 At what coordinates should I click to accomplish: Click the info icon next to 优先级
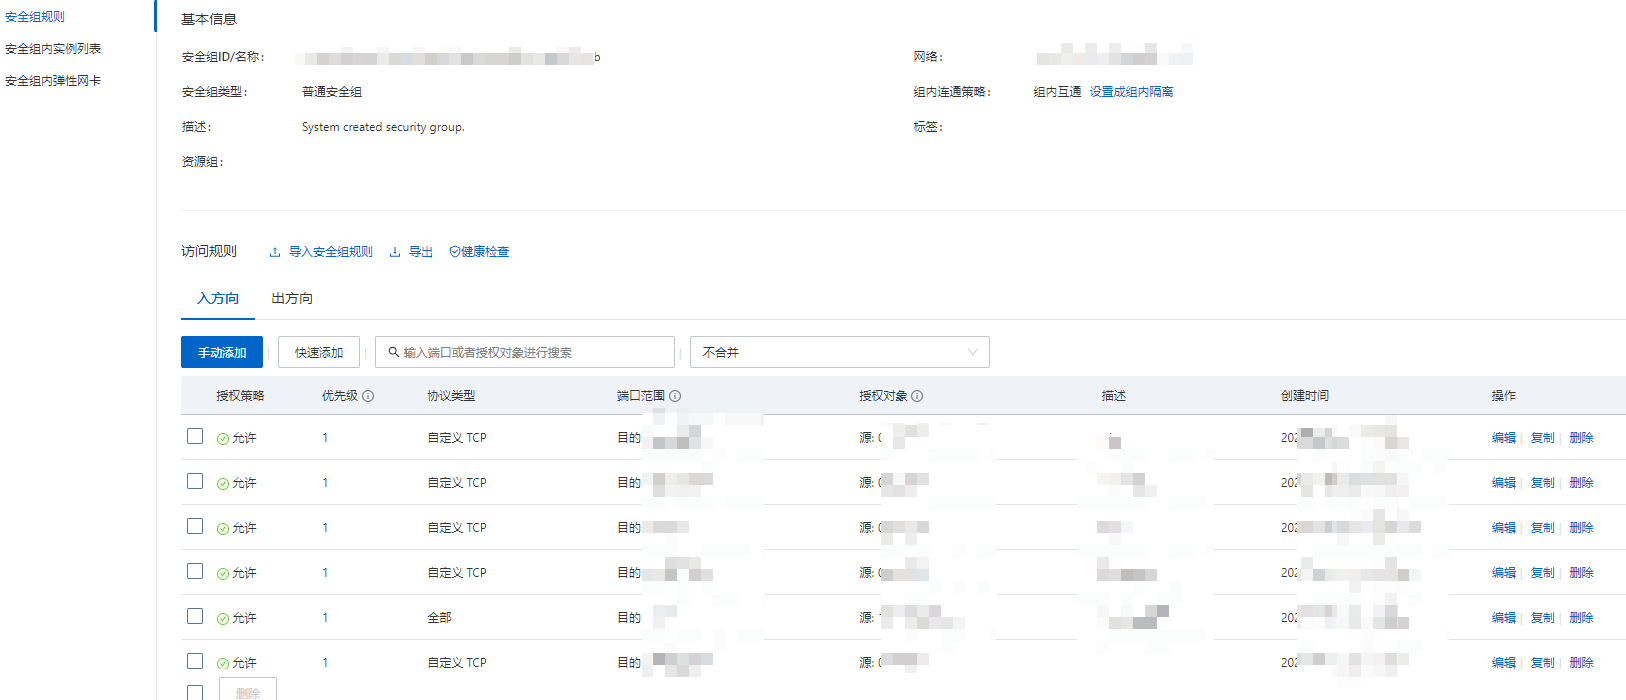tap(368, 396)
